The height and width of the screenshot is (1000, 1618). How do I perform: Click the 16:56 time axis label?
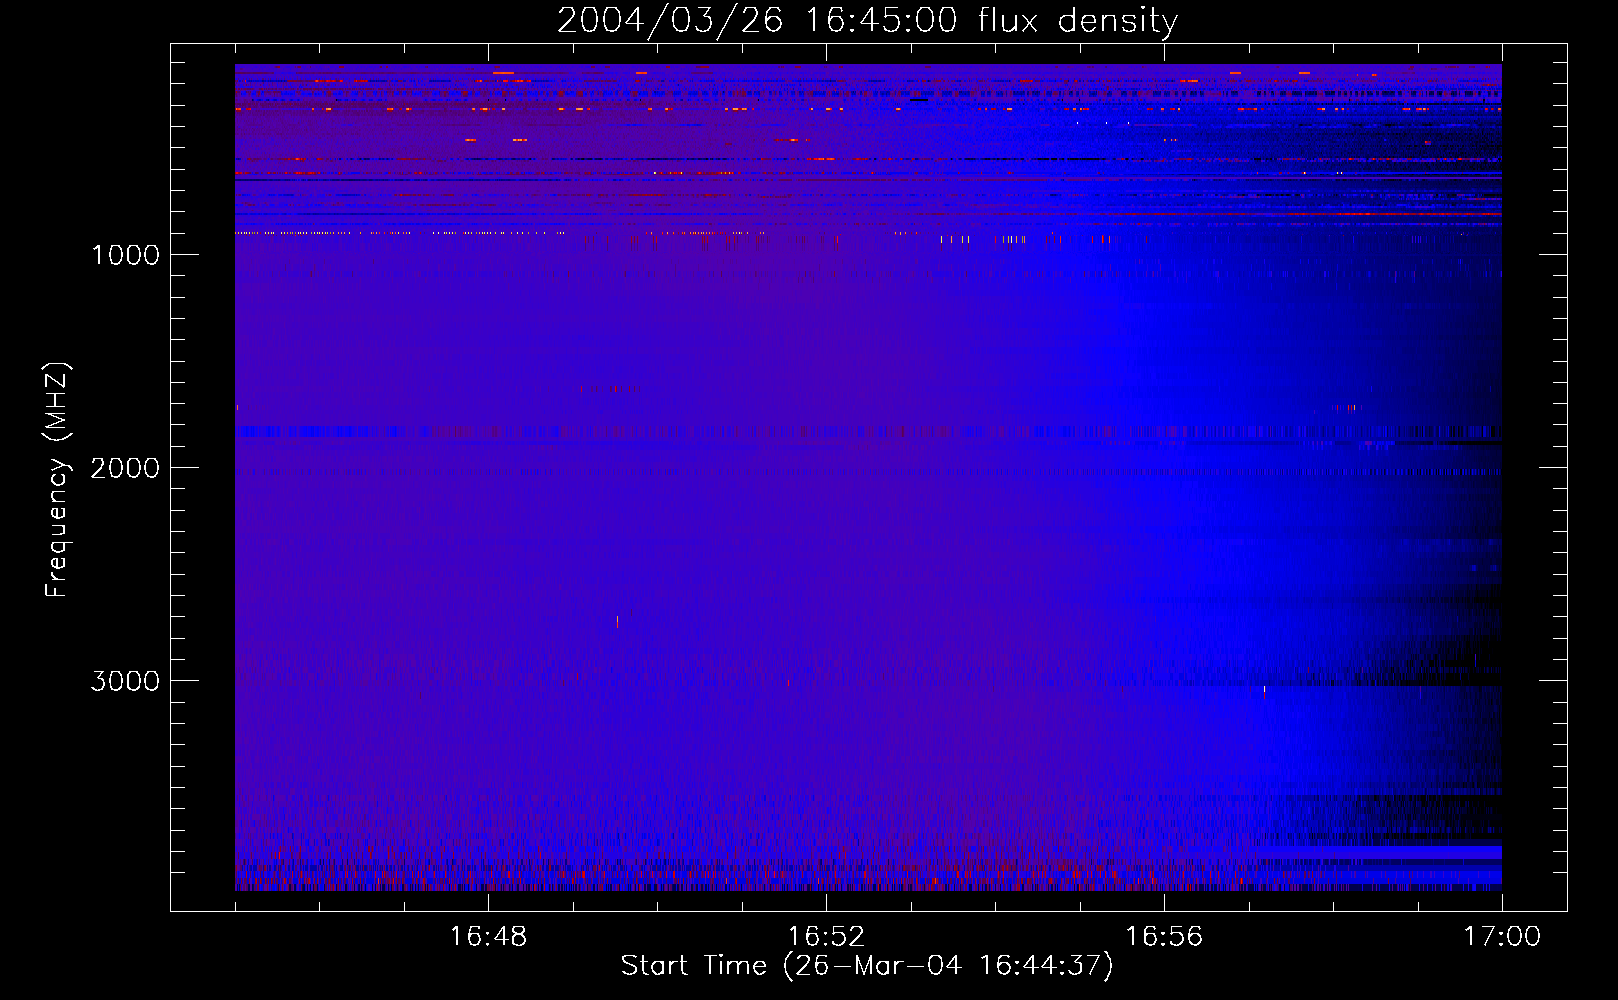[x=1164, y=937]
